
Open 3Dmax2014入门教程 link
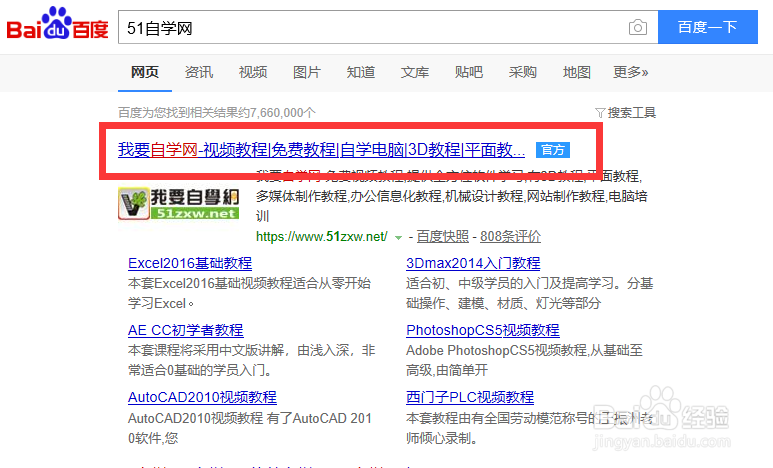pyautogui.click(x=473, y=263)
